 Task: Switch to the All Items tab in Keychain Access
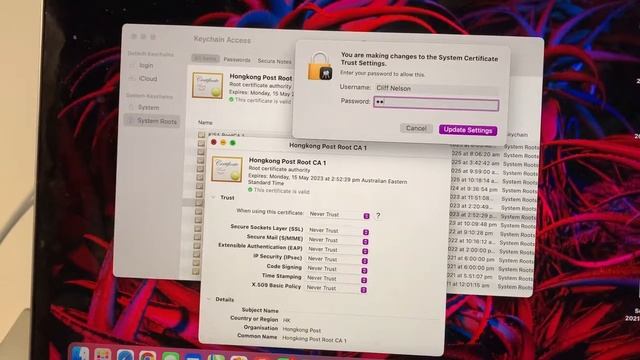tap(205, 59)
